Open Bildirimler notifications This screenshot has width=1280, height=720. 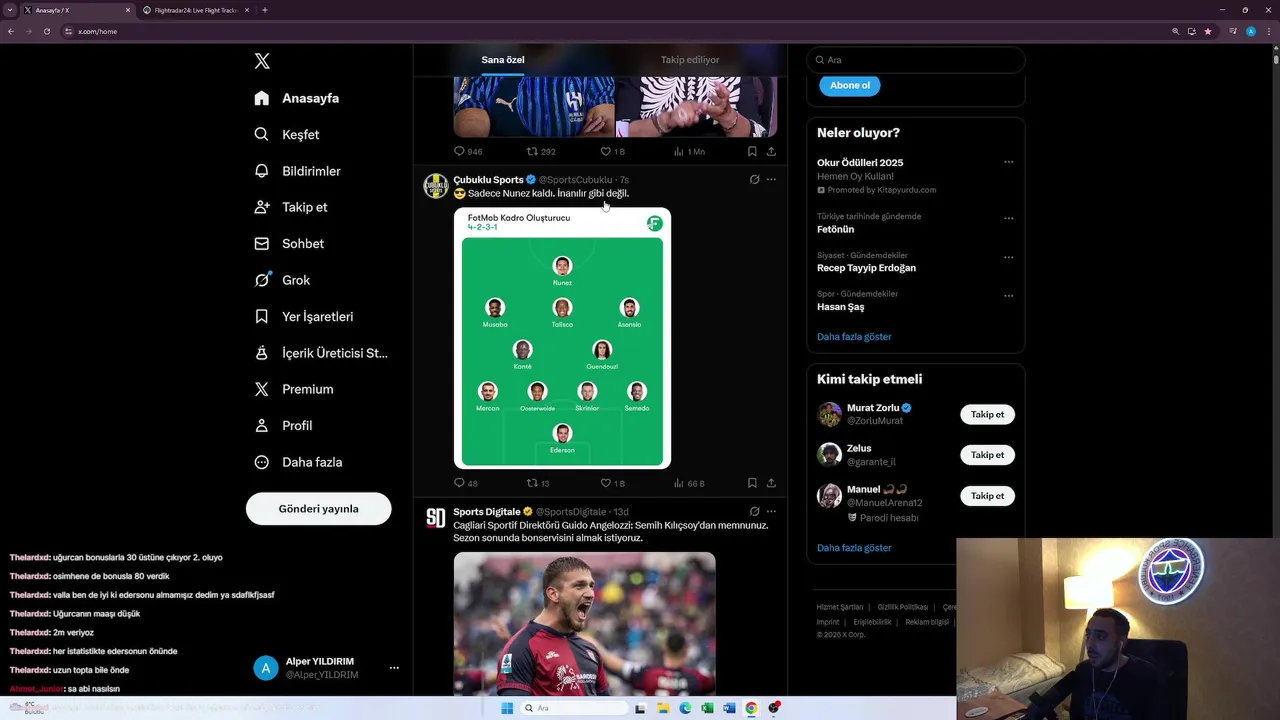point(298,171)
